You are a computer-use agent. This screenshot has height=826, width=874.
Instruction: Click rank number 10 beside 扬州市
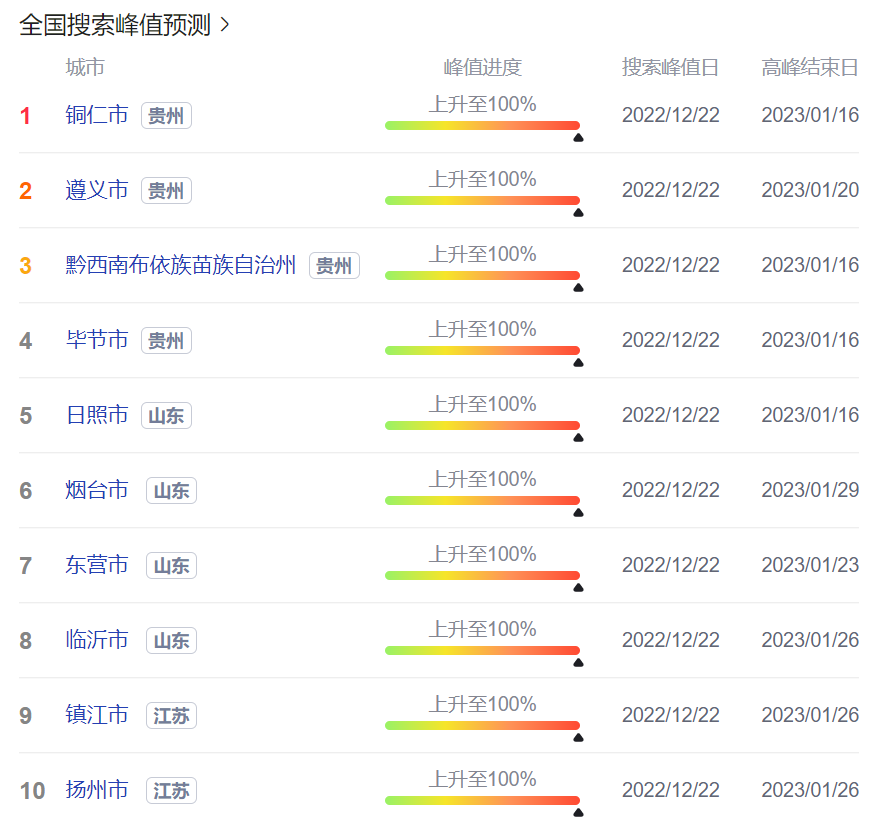click(x=32, y=791)
